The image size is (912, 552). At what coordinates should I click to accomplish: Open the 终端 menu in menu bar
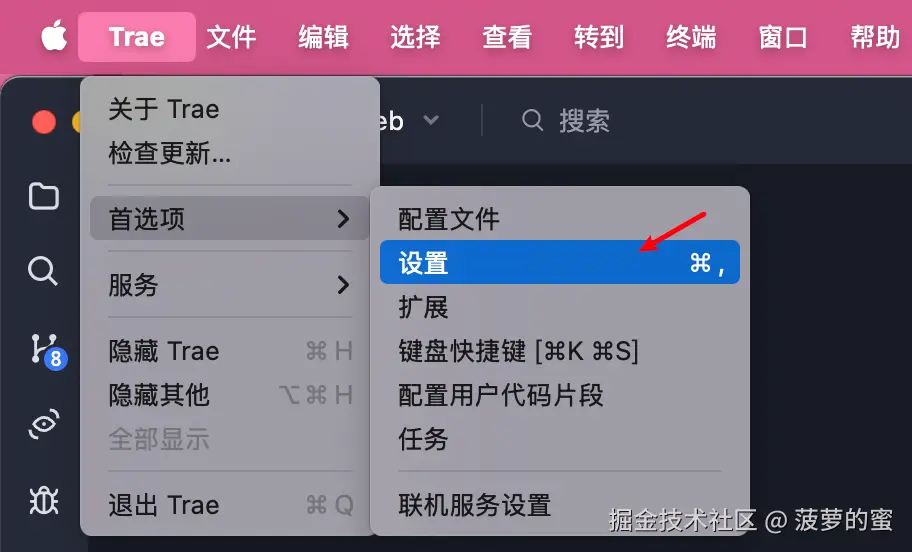click(691, 37)
